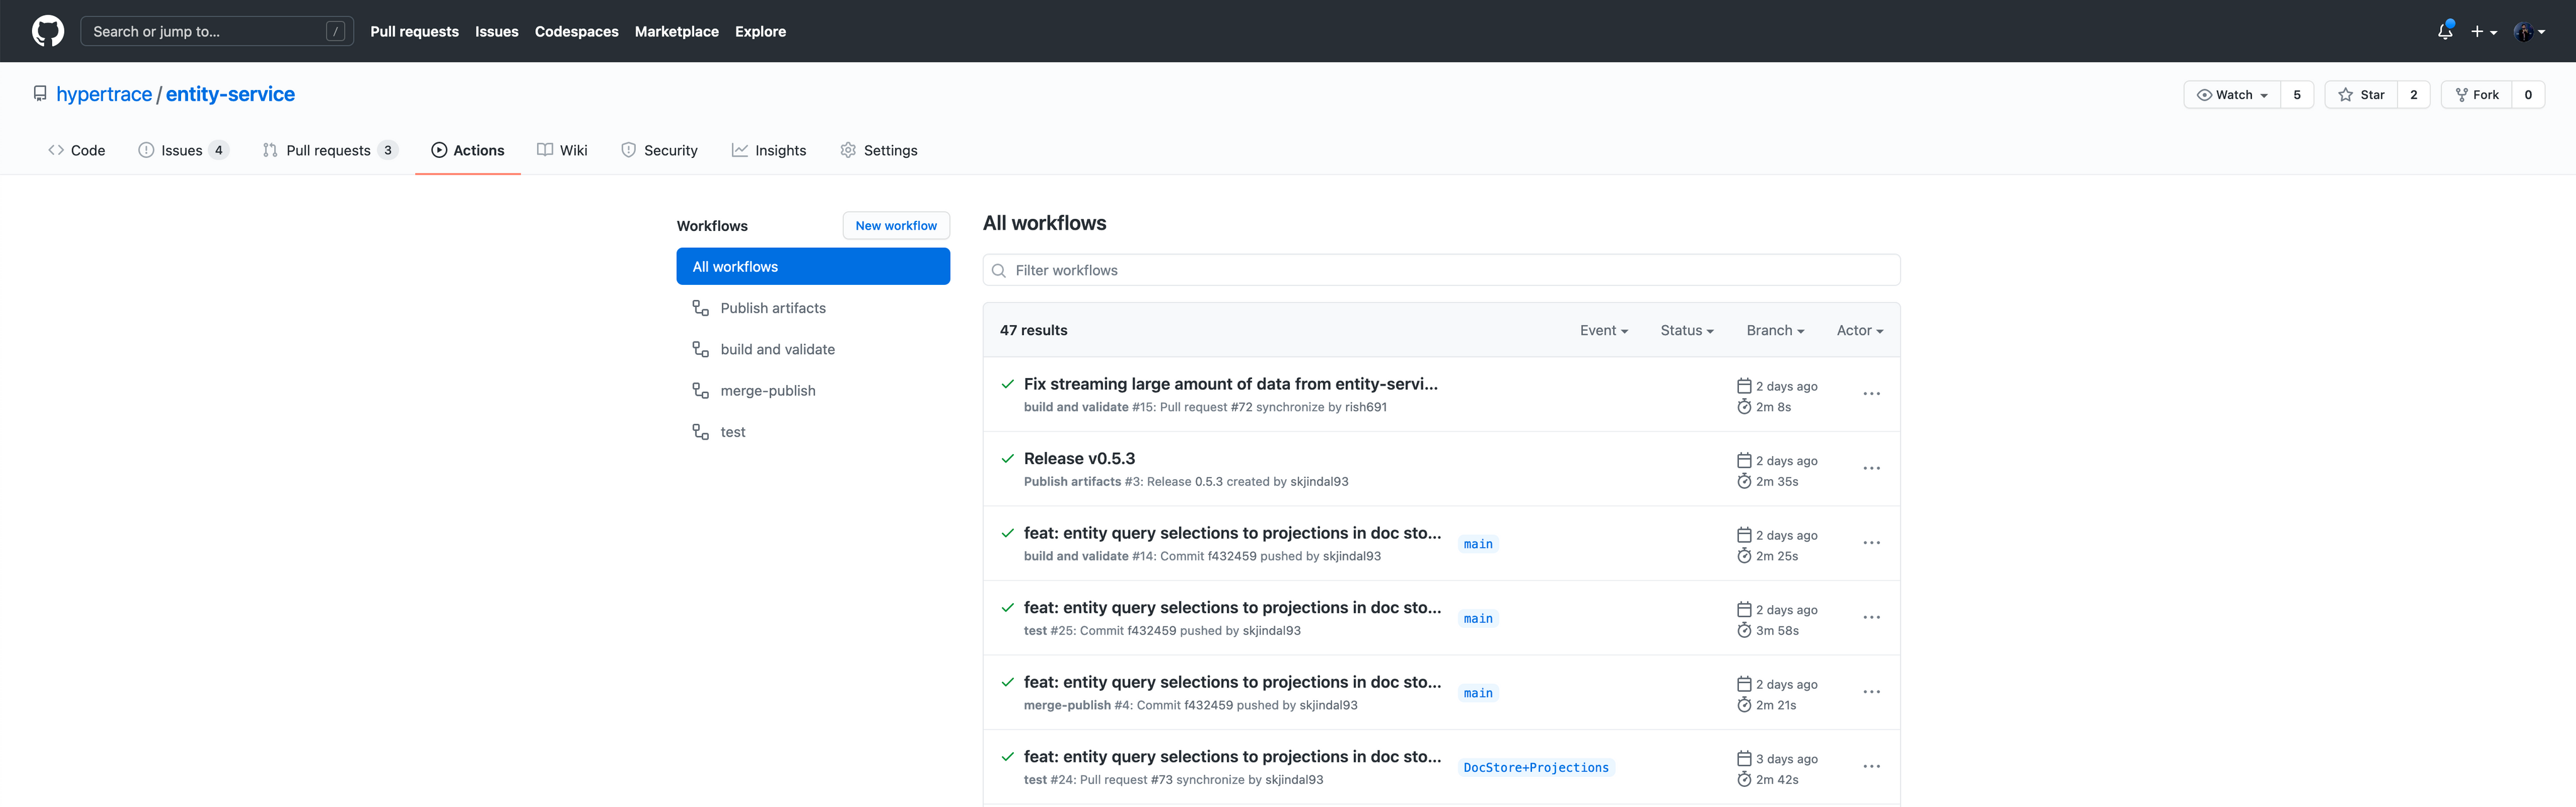
Task: Open options menu for Fix streaming run
Action: coord(1871,394)
